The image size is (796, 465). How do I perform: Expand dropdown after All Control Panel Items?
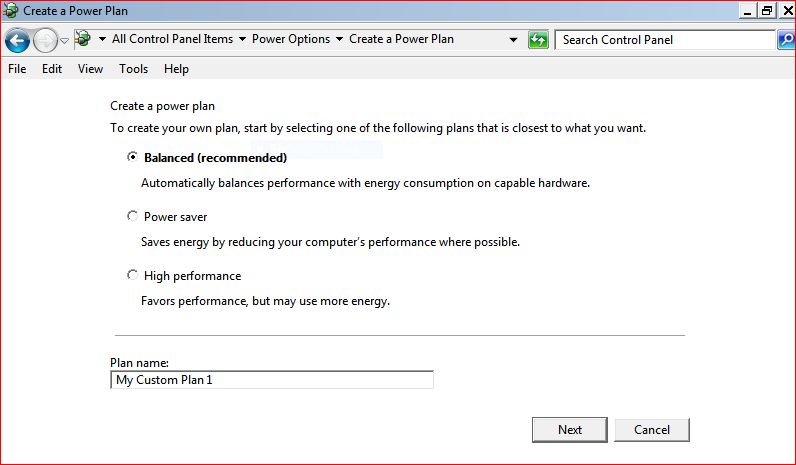click(243, 39)
